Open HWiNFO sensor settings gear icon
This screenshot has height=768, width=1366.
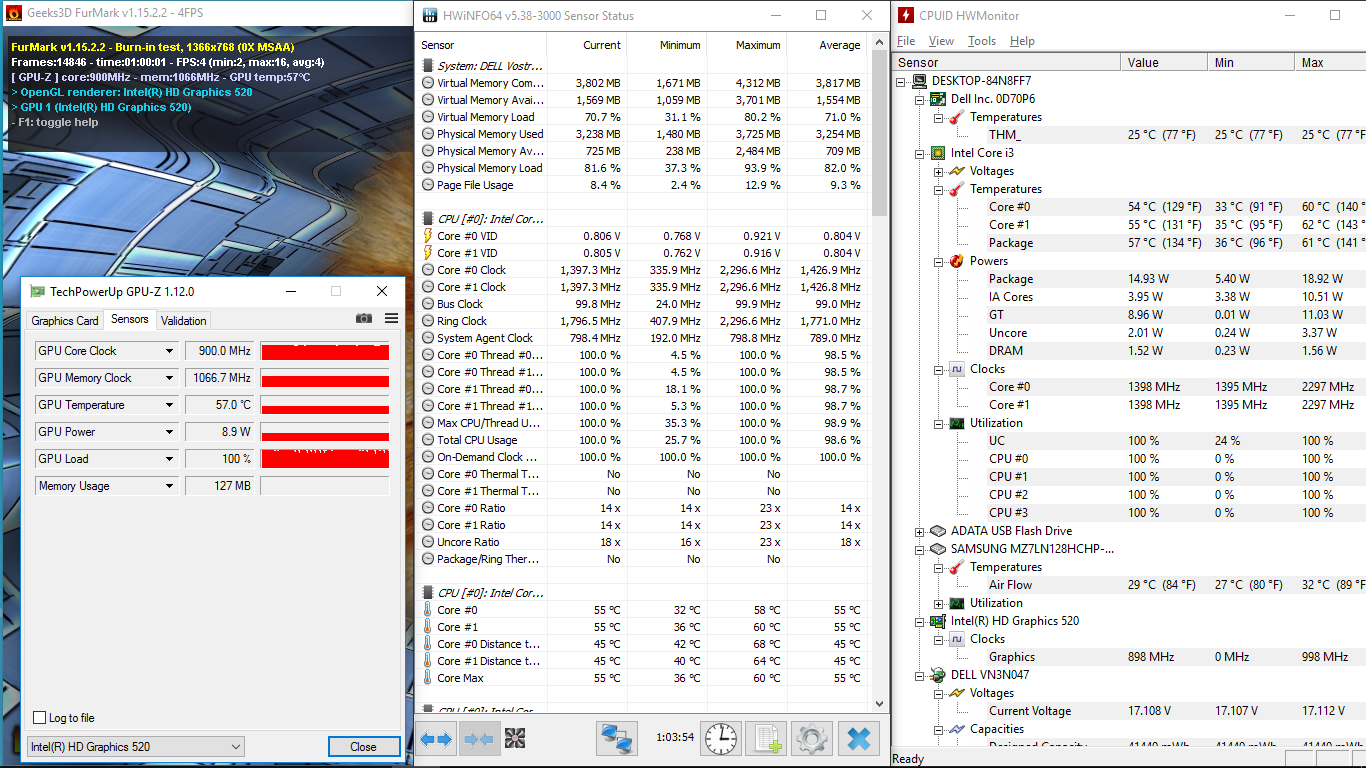pos(812,739)
